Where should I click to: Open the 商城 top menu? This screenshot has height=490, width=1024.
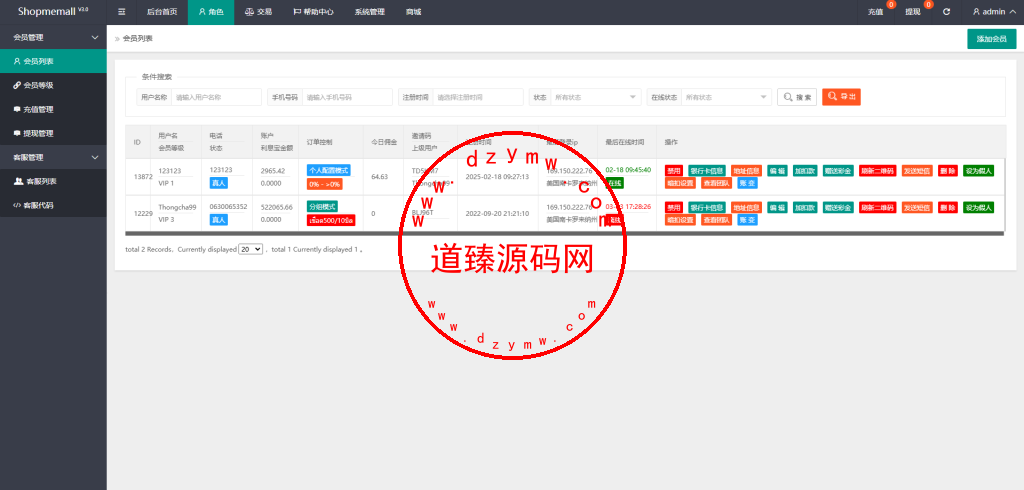coord(413,12)
